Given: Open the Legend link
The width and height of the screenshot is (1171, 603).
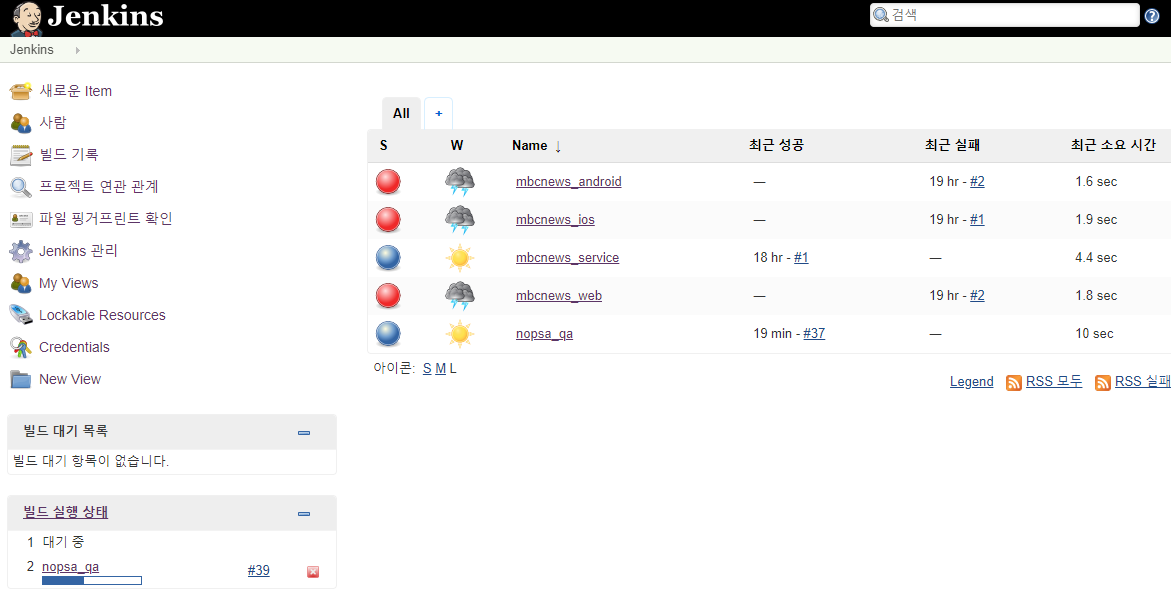Looking at the screenshot, I should coord(972,382).
